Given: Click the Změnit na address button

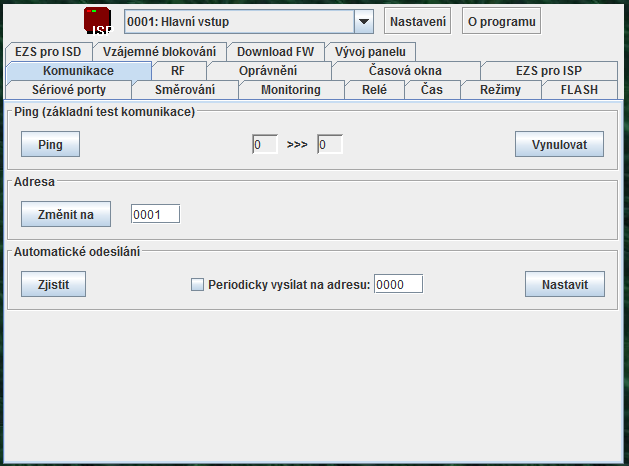Looking at the screenshot, I should pyautogui.click(x=66, y=214).
